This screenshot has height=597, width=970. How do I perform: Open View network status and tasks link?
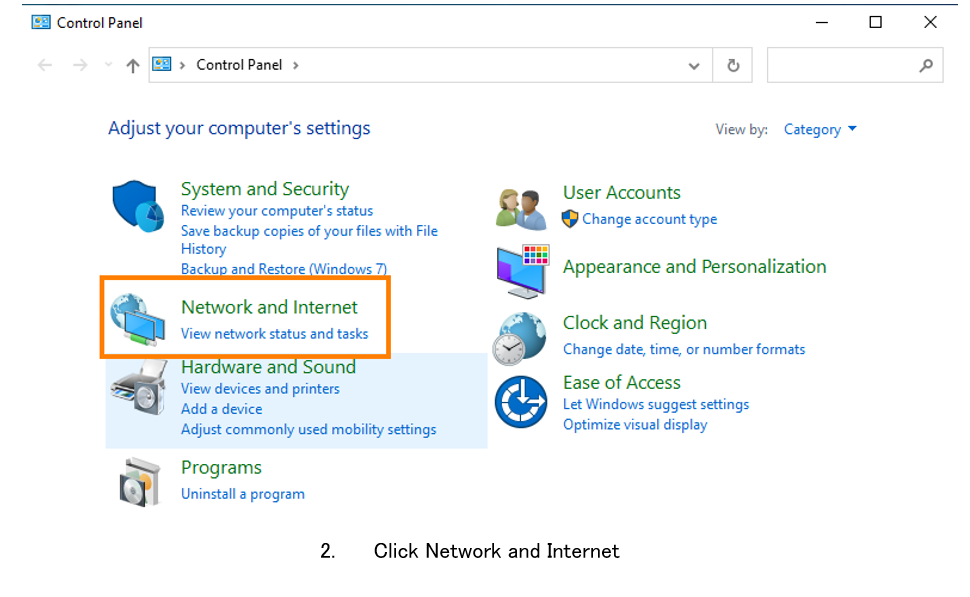(274, 334)
